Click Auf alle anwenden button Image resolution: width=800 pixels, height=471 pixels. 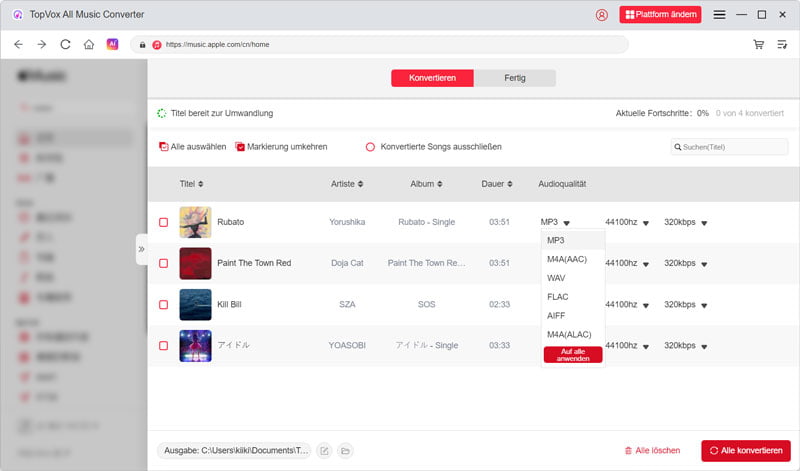(x=572, y=354)
